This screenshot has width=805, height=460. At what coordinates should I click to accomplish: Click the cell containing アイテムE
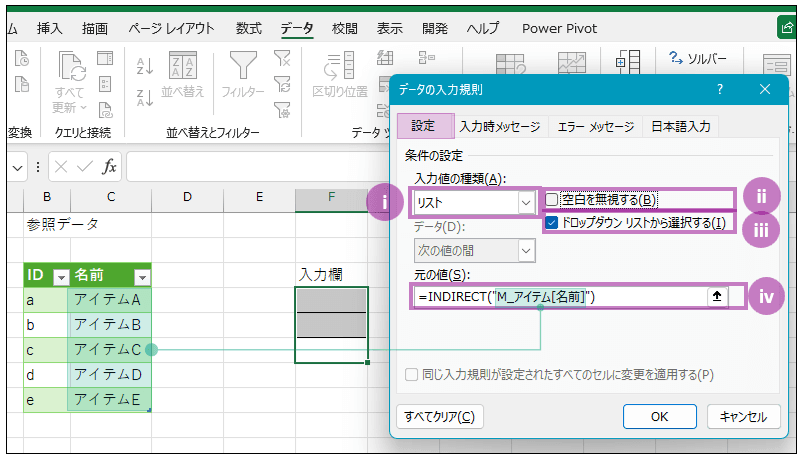point(109,399)
